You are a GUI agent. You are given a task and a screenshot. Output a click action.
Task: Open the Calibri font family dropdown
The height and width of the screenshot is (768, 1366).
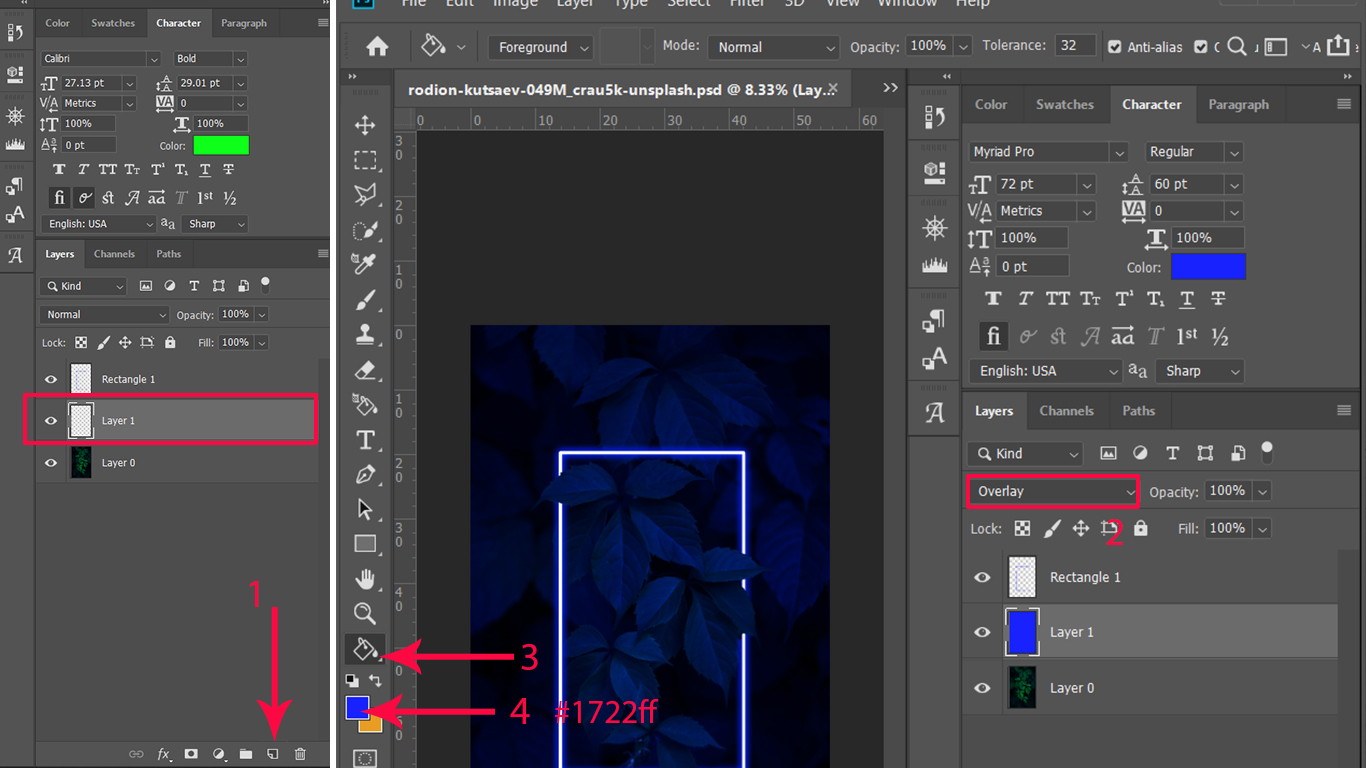click(x=101, y=59)
